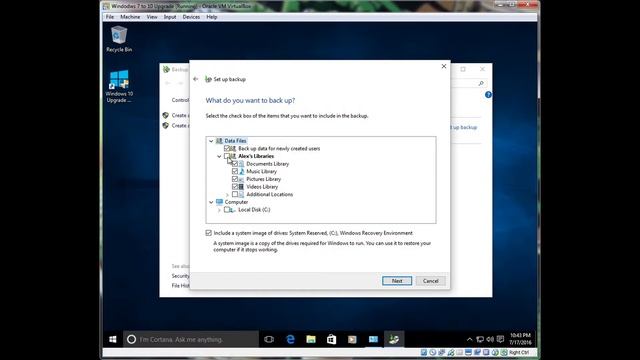Click the Cancel button
The width and height of the screenshot is (640, 360).
431,281
